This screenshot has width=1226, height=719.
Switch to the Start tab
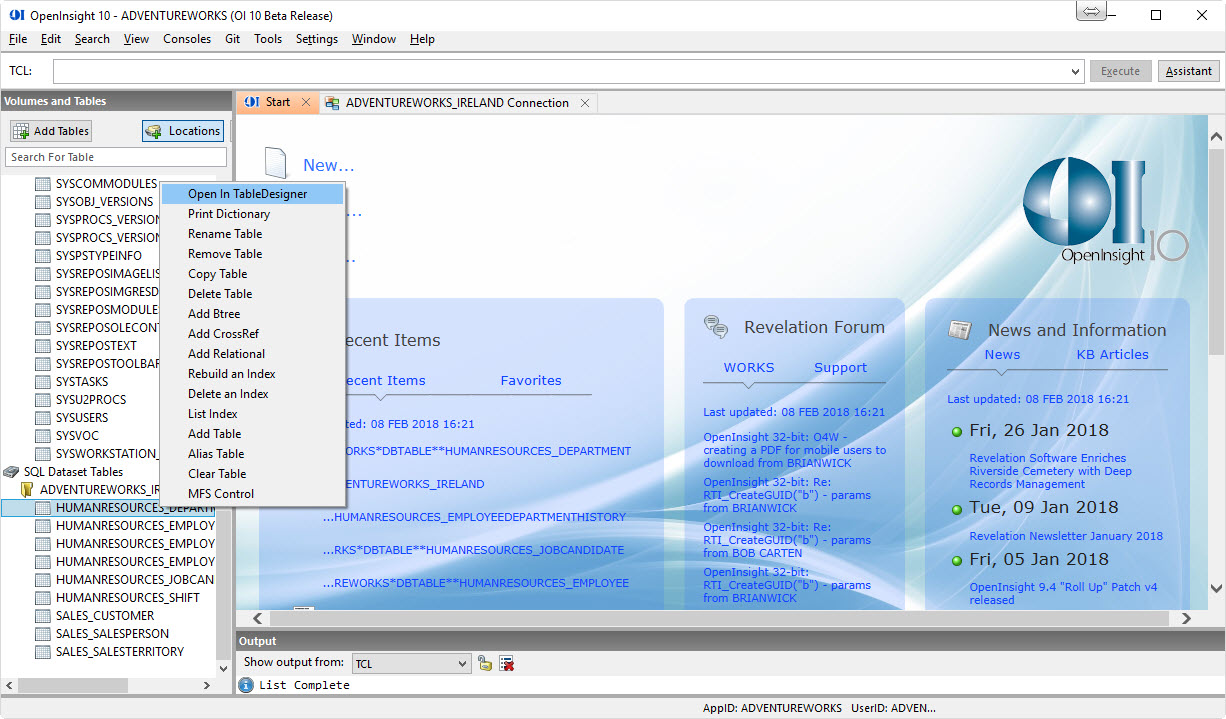278,103
